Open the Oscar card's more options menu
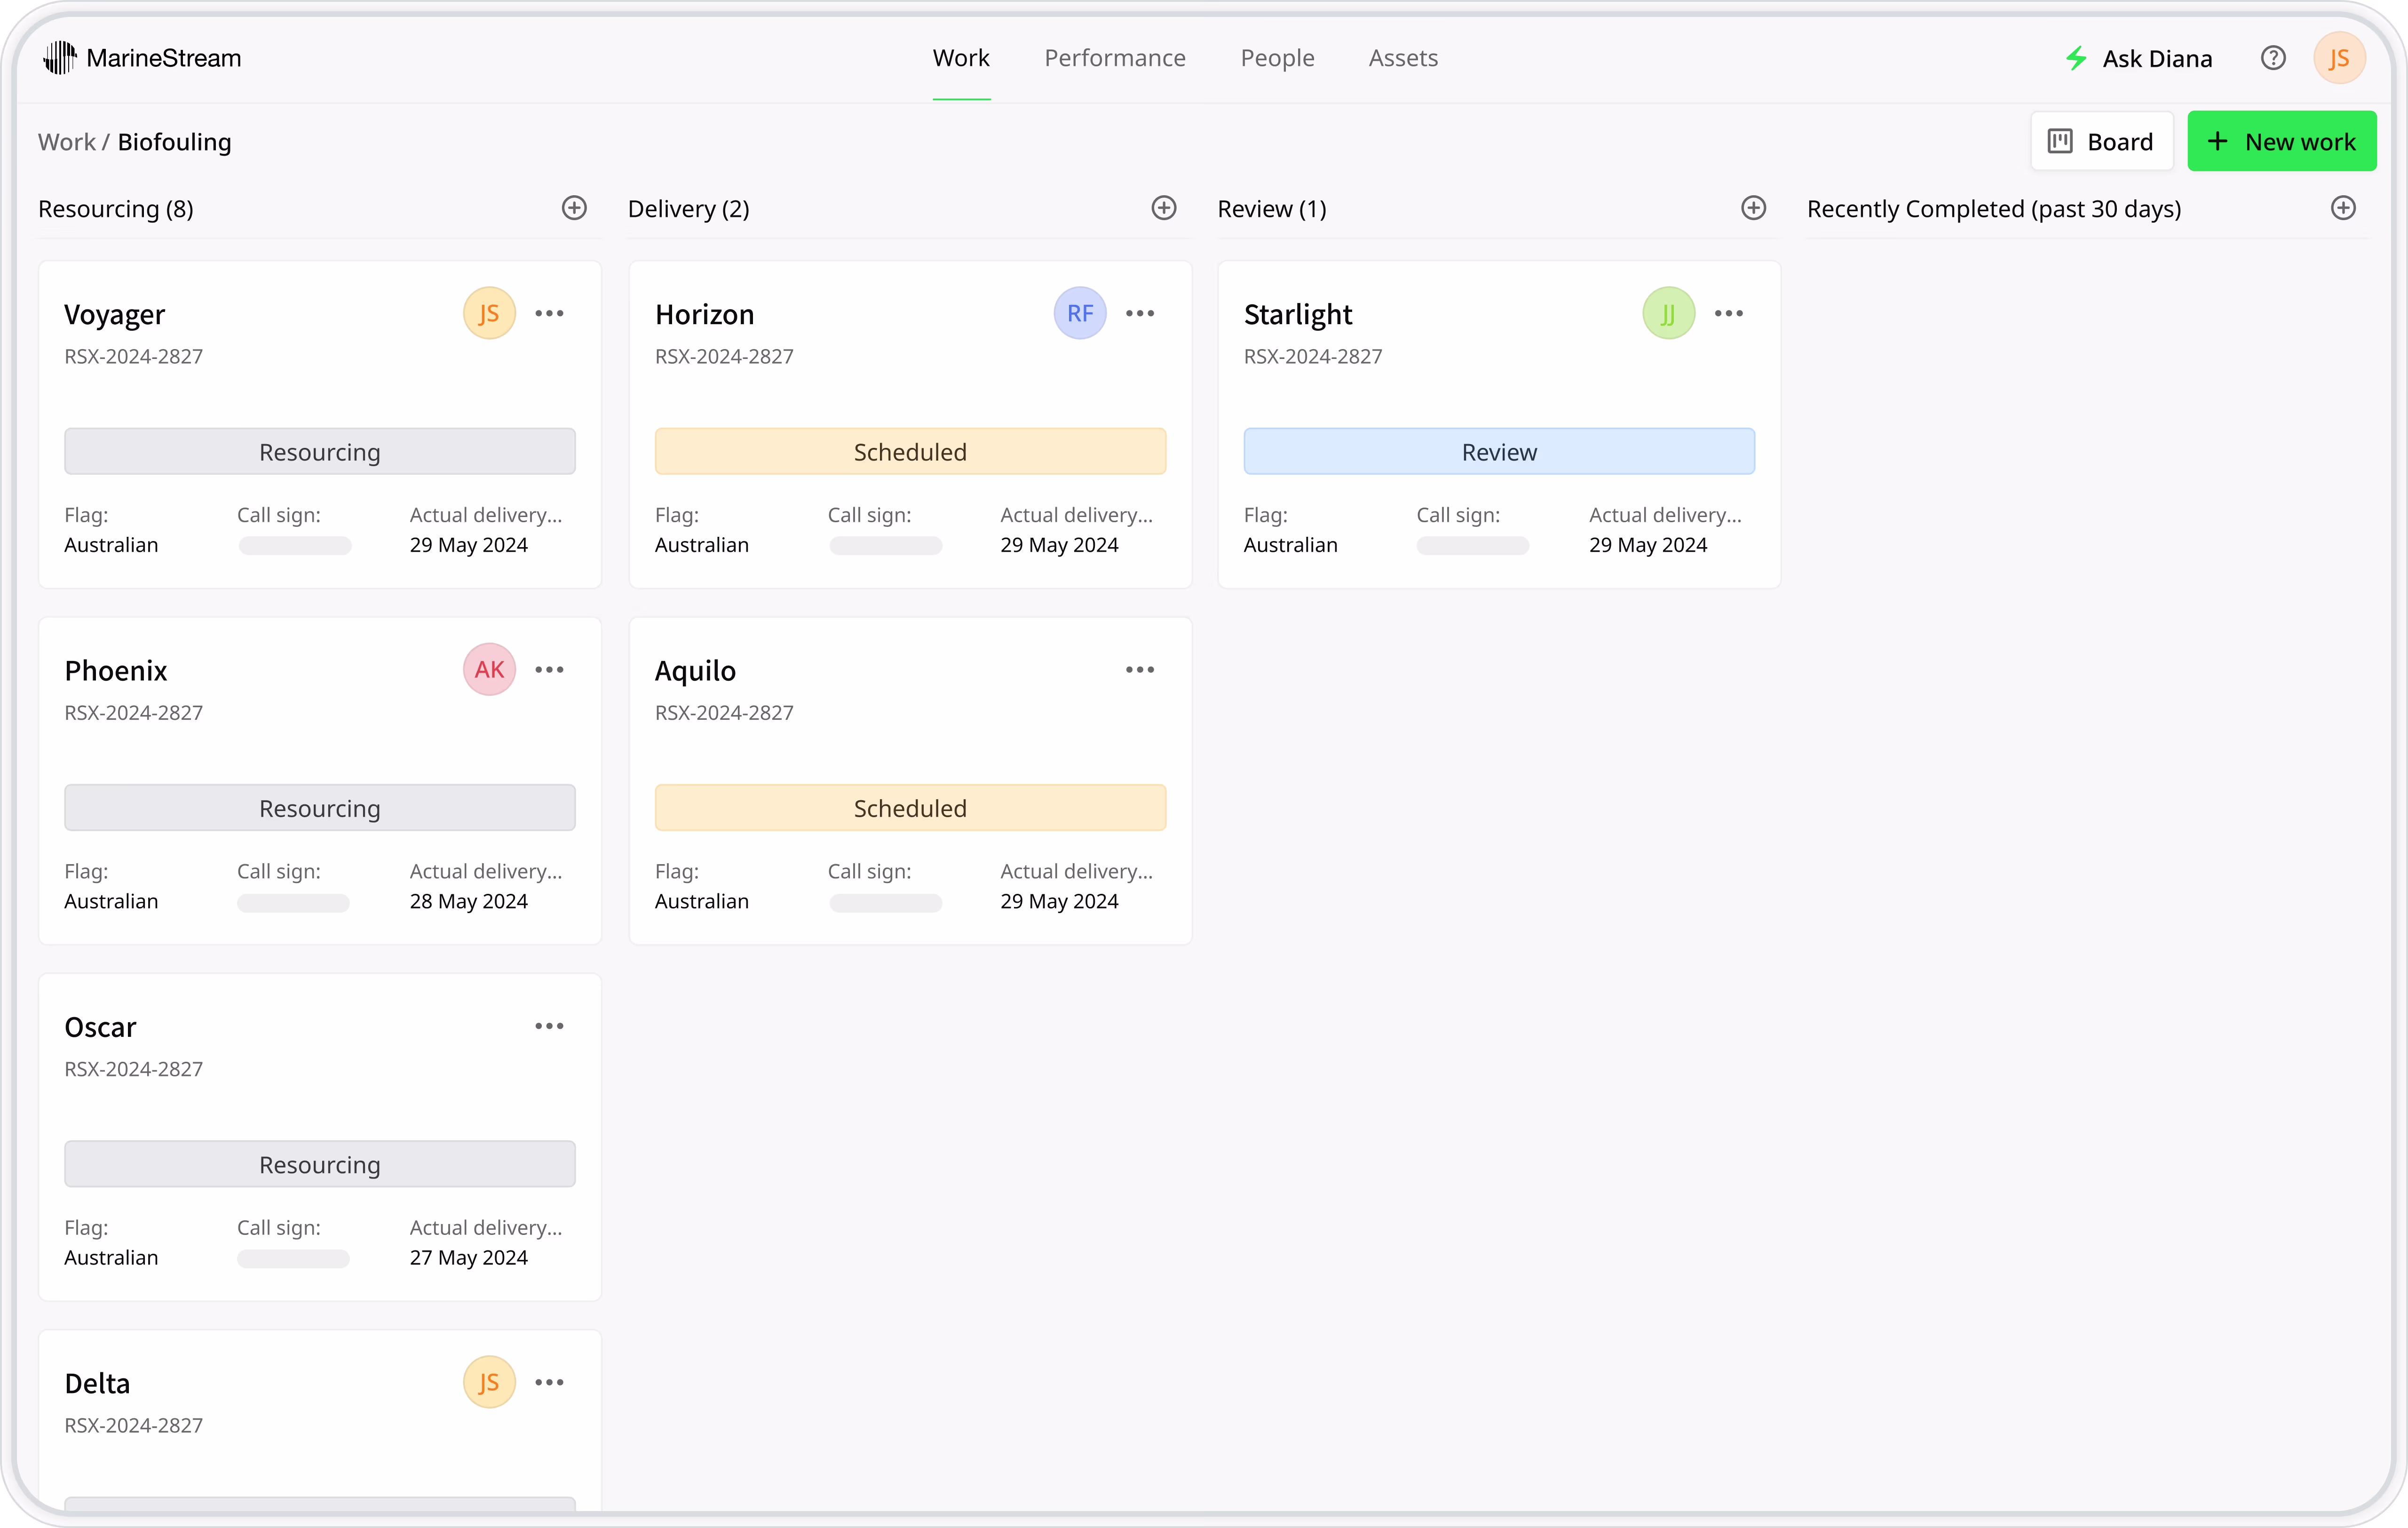2408x1528 pixels. tap(549, 1026)
